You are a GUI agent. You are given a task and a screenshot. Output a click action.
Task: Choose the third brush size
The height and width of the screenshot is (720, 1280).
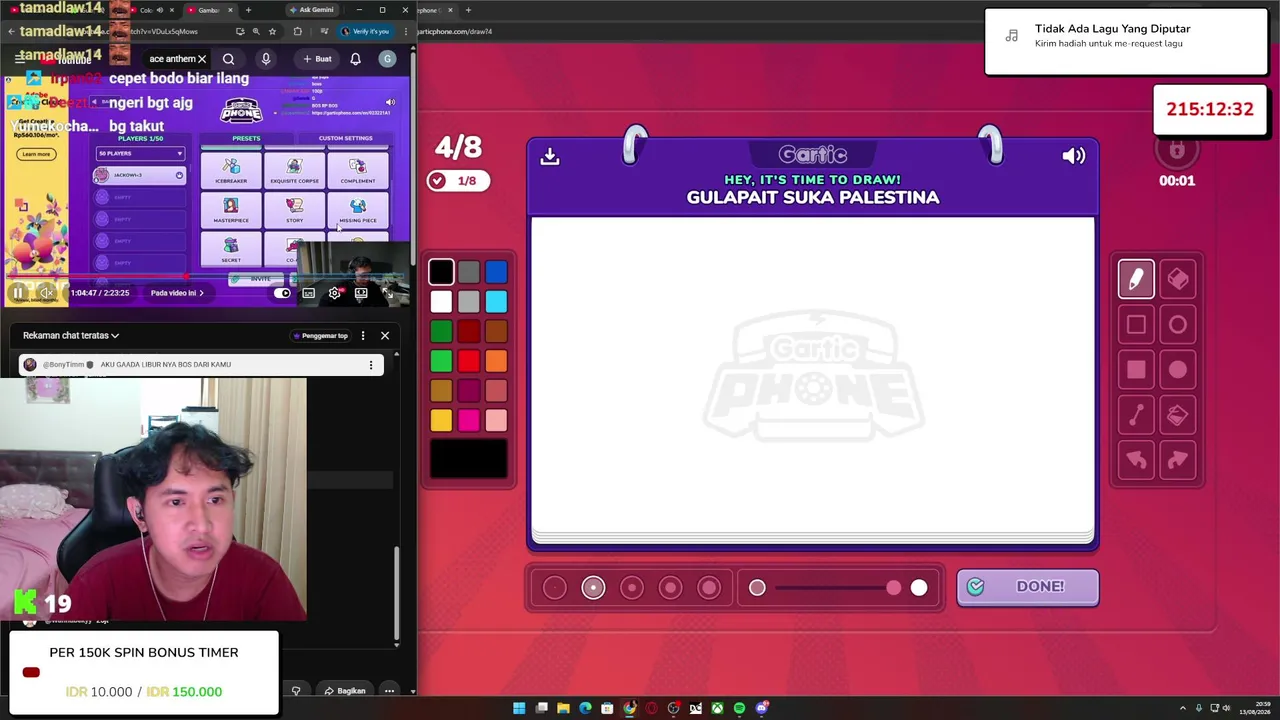point(632,588)
